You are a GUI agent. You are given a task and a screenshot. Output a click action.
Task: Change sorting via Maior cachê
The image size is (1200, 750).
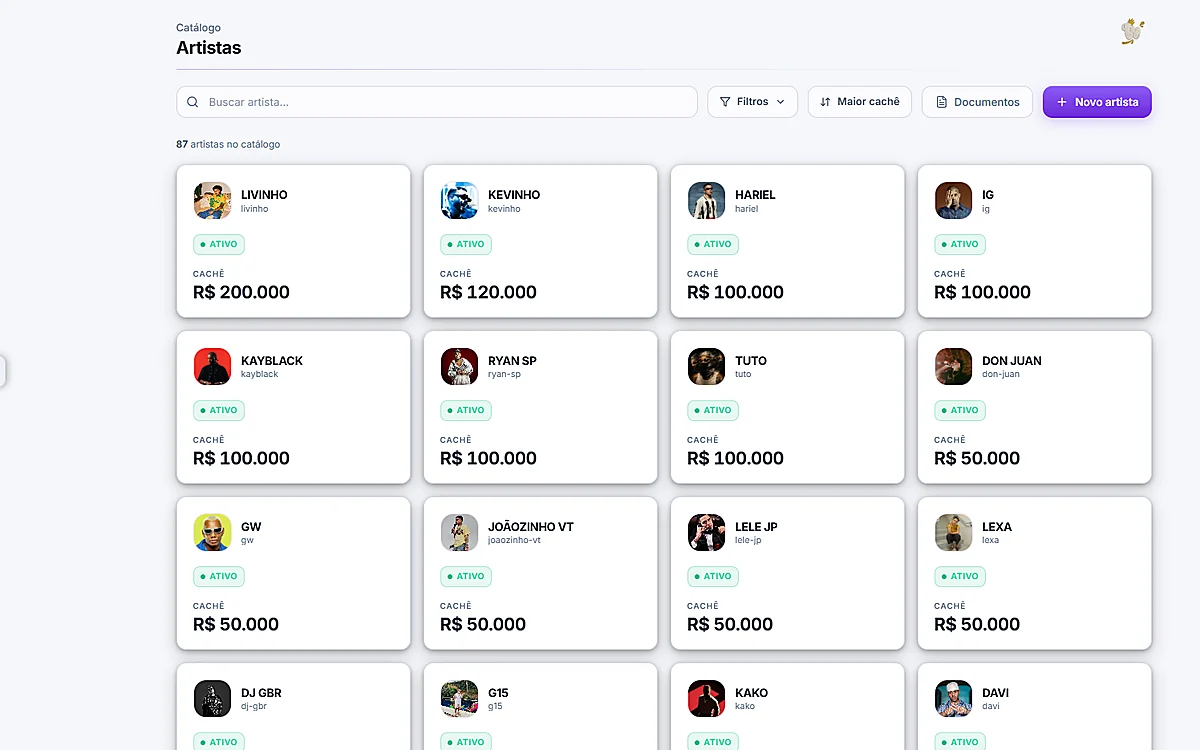[x=860, y=102]
